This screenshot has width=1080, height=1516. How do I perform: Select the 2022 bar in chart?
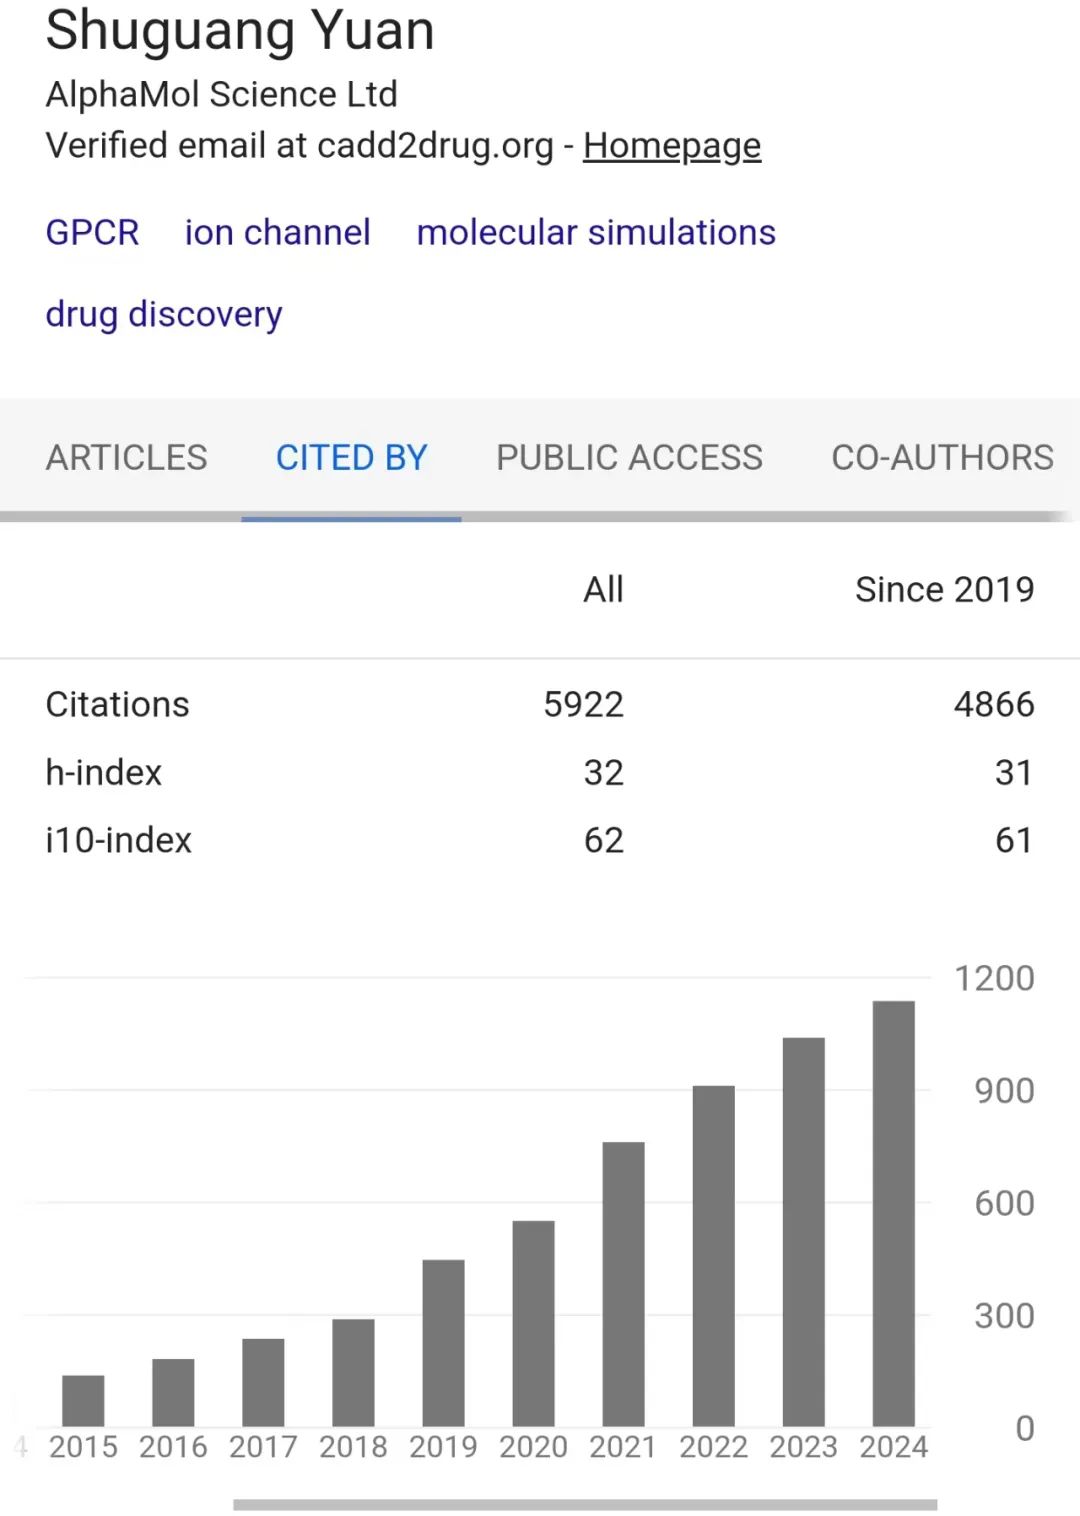(x=713, y=1256)
